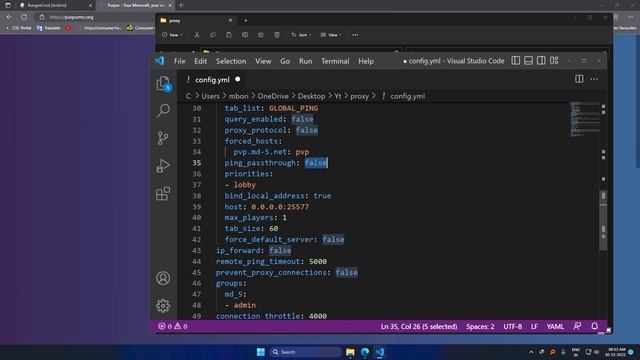Open See more ellipsis in File Explorer toolbar
640x360 pixels.
[355, 35]
